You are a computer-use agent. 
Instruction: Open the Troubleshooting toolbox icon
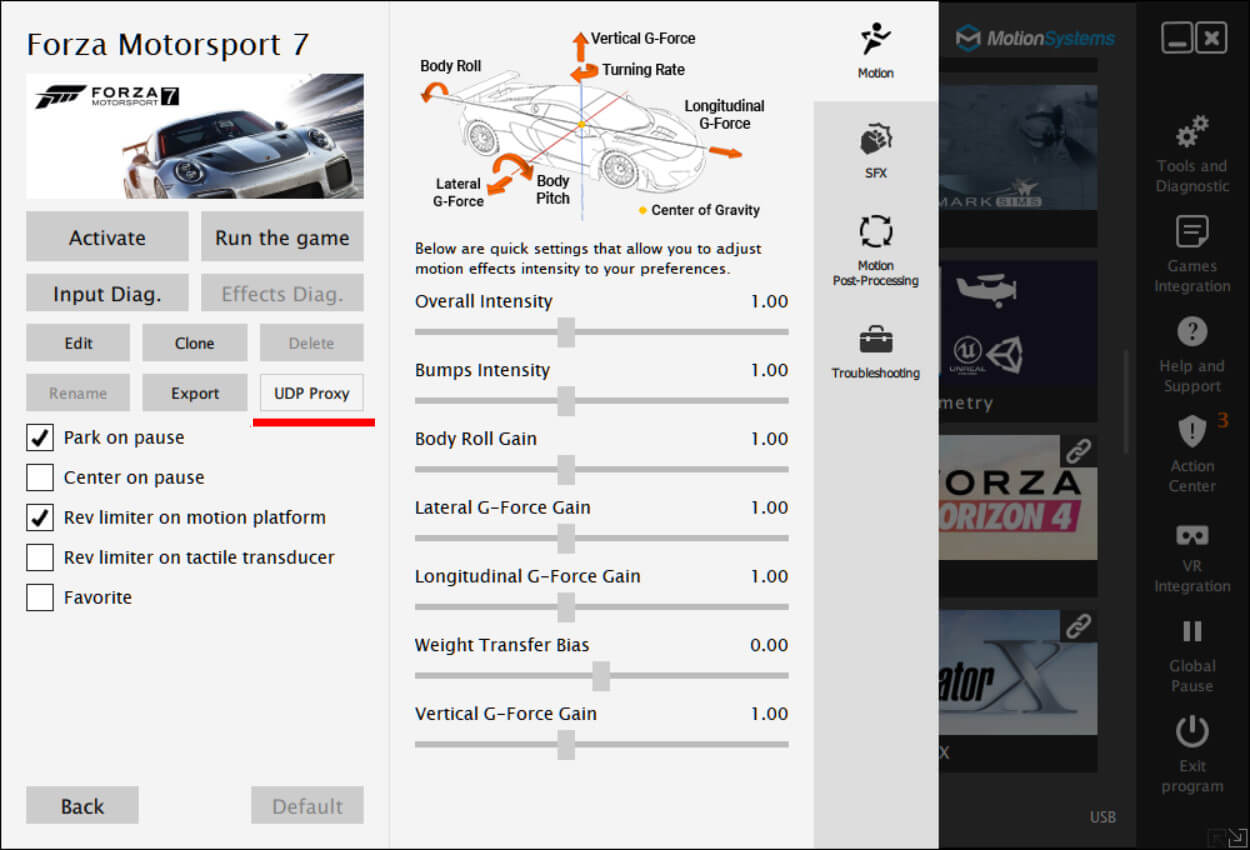pyautogui.click(x=876, y=339)
